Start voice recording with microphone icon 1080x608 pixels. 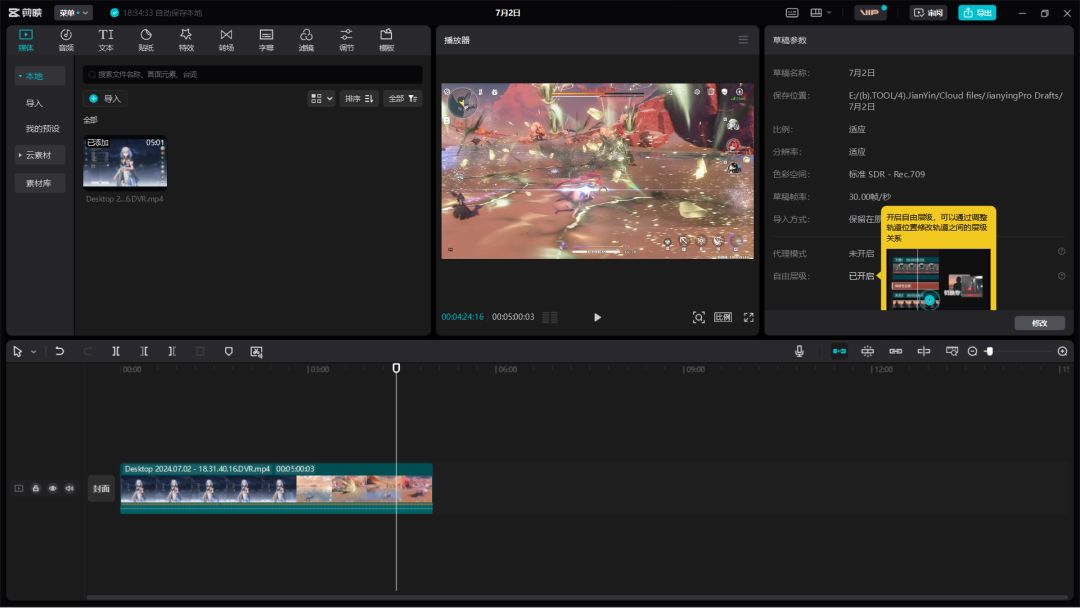click(799, 351)
